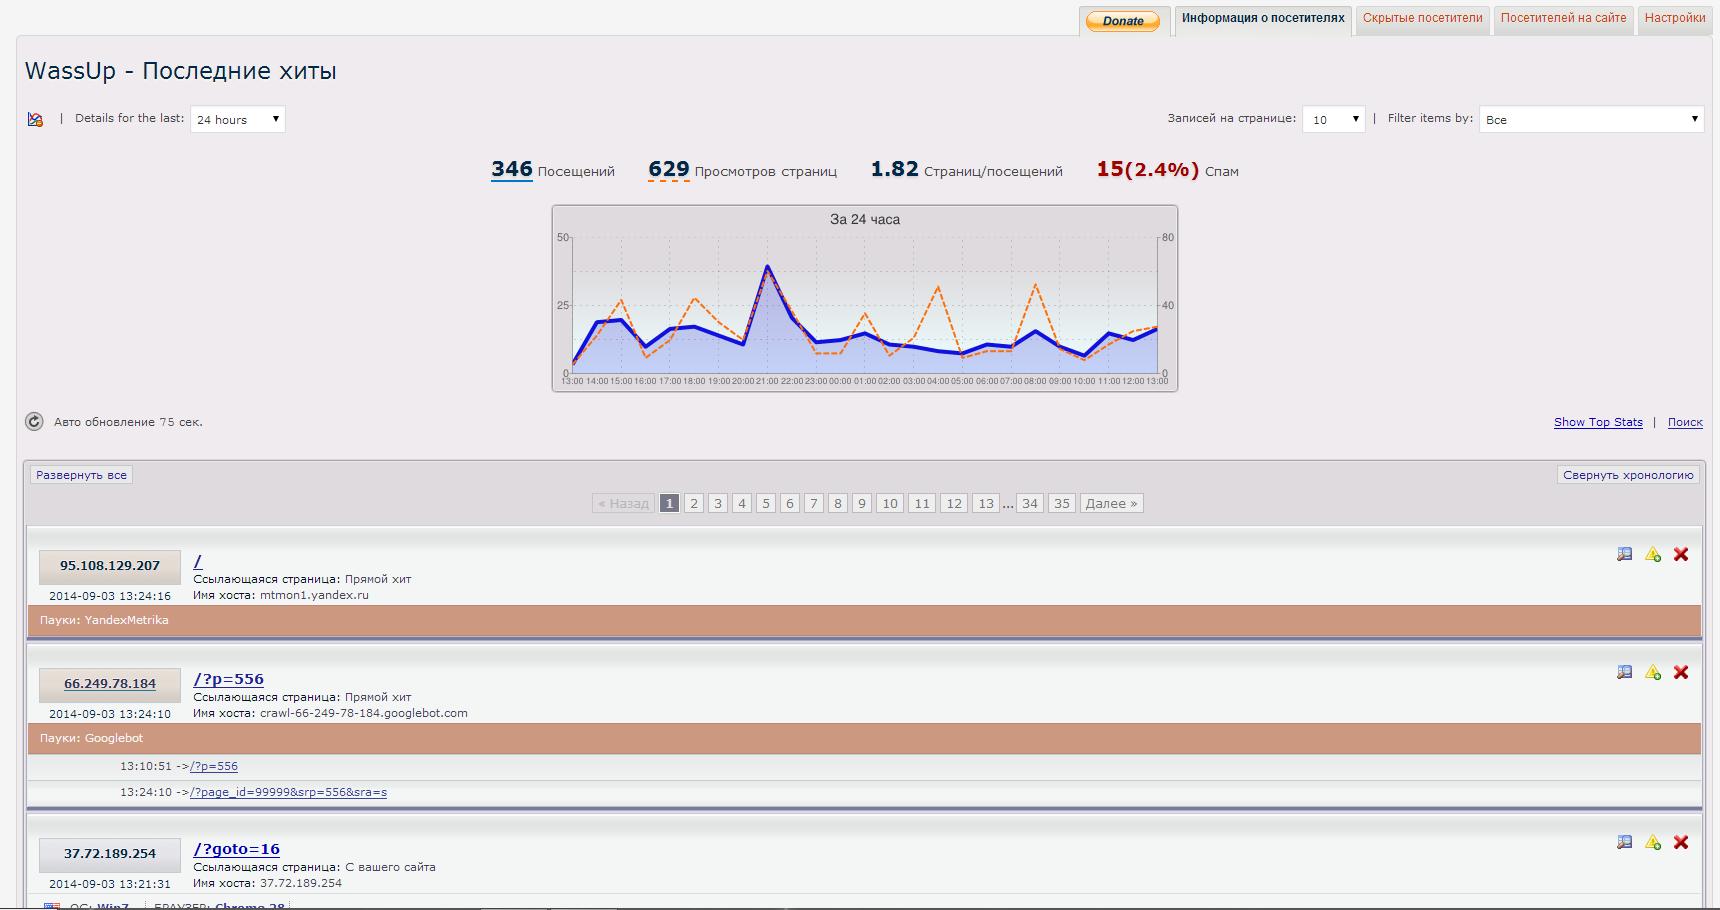Collapse chronology with Свернуть хронологию

tap(1628, 475)
